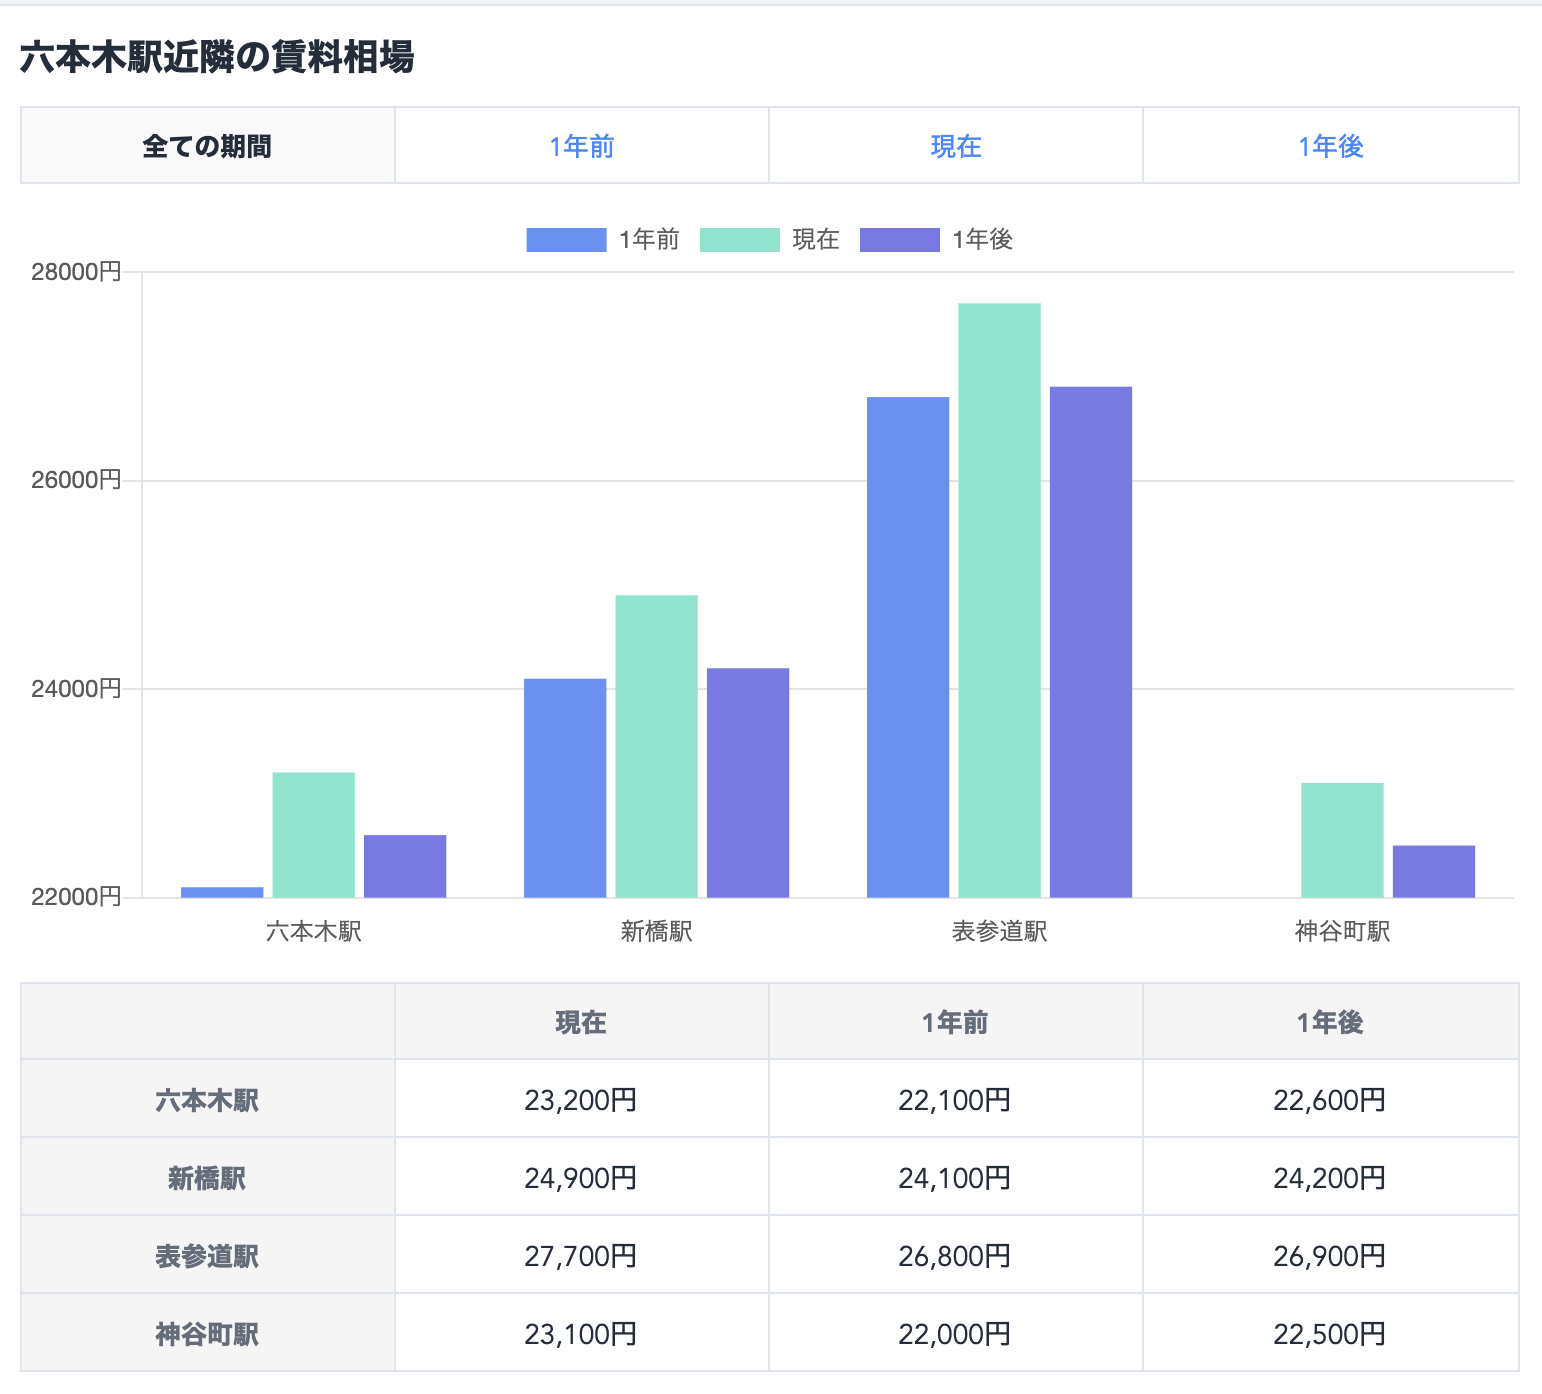Click the 六本木駅 1年前 blue bar
The height and width of the screenshot is (1394, 1542).
[222, 892]
